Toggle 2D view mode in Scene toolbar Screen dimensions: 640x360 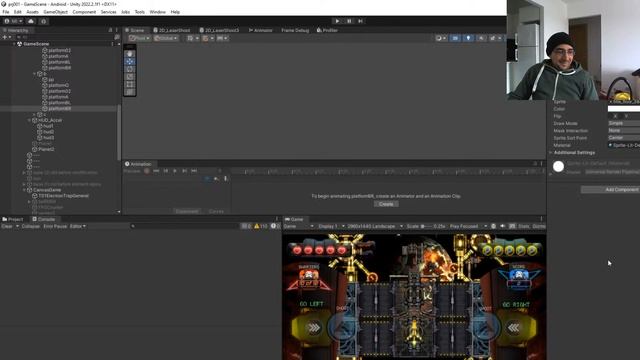[455, 38]
